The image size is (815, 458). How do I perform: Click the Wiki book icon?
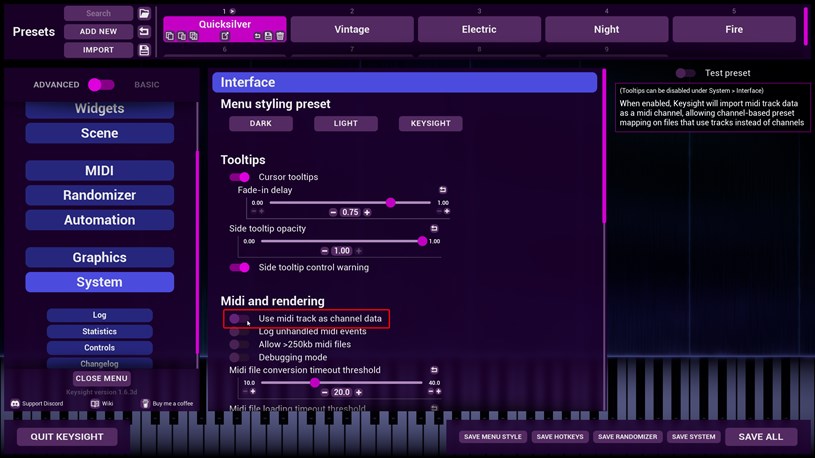[95, 403]
